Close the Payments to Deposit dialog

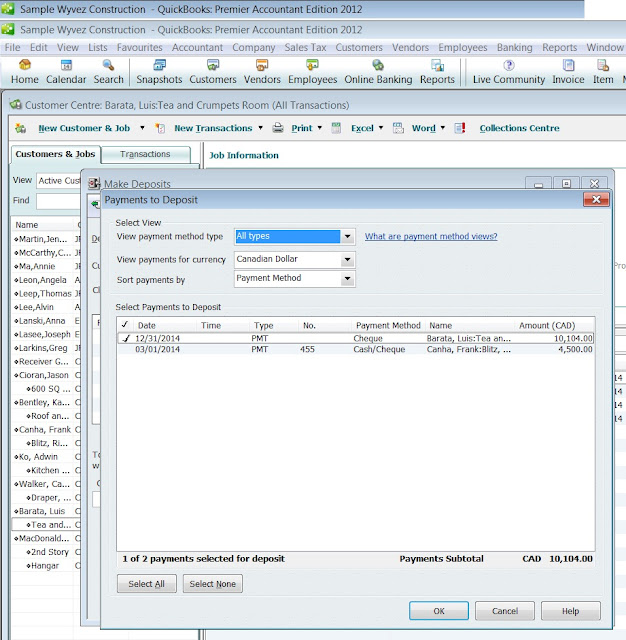click(596, 200)
